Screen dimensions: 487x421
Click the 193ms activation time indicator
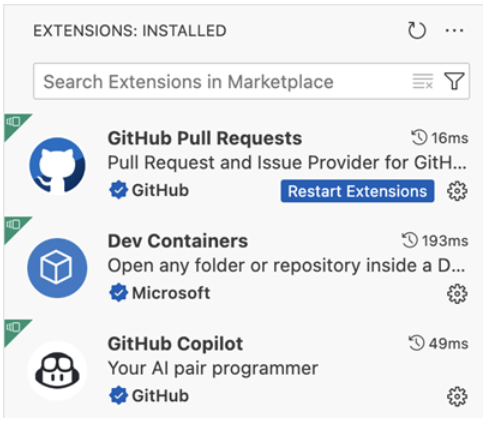[x=435, y=240]
